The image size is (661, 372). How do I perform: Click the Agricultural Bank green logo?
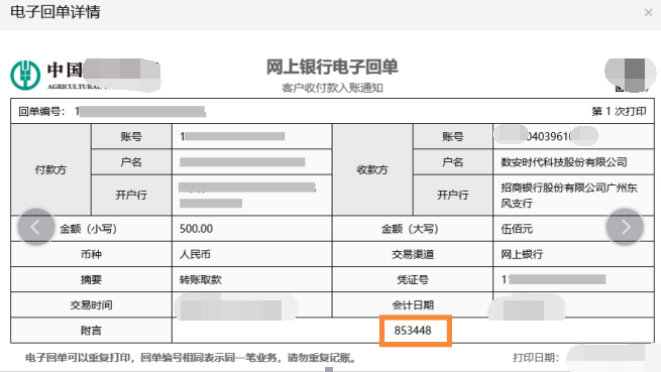click(25, 75)
